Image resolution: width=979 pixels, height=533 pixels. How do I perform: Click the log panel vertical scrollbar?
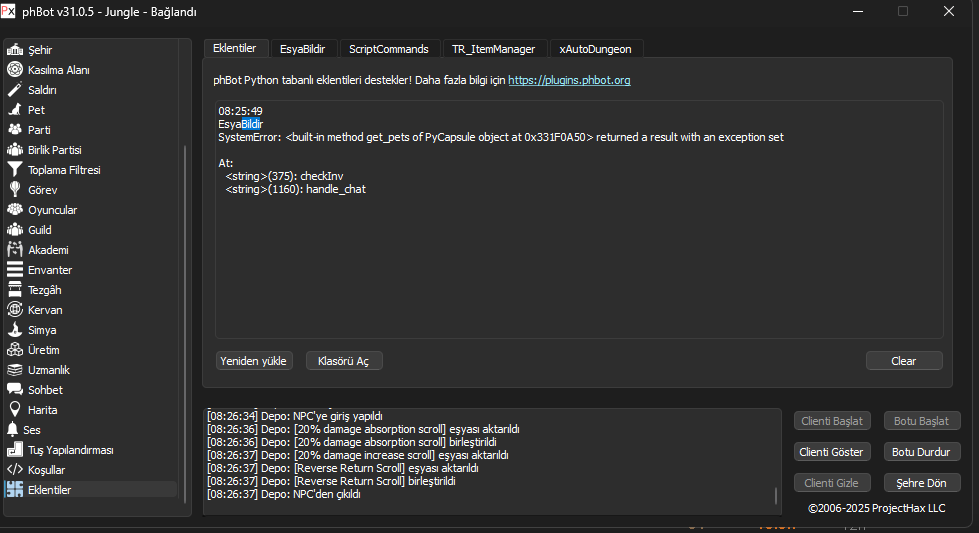pos(775,496)
